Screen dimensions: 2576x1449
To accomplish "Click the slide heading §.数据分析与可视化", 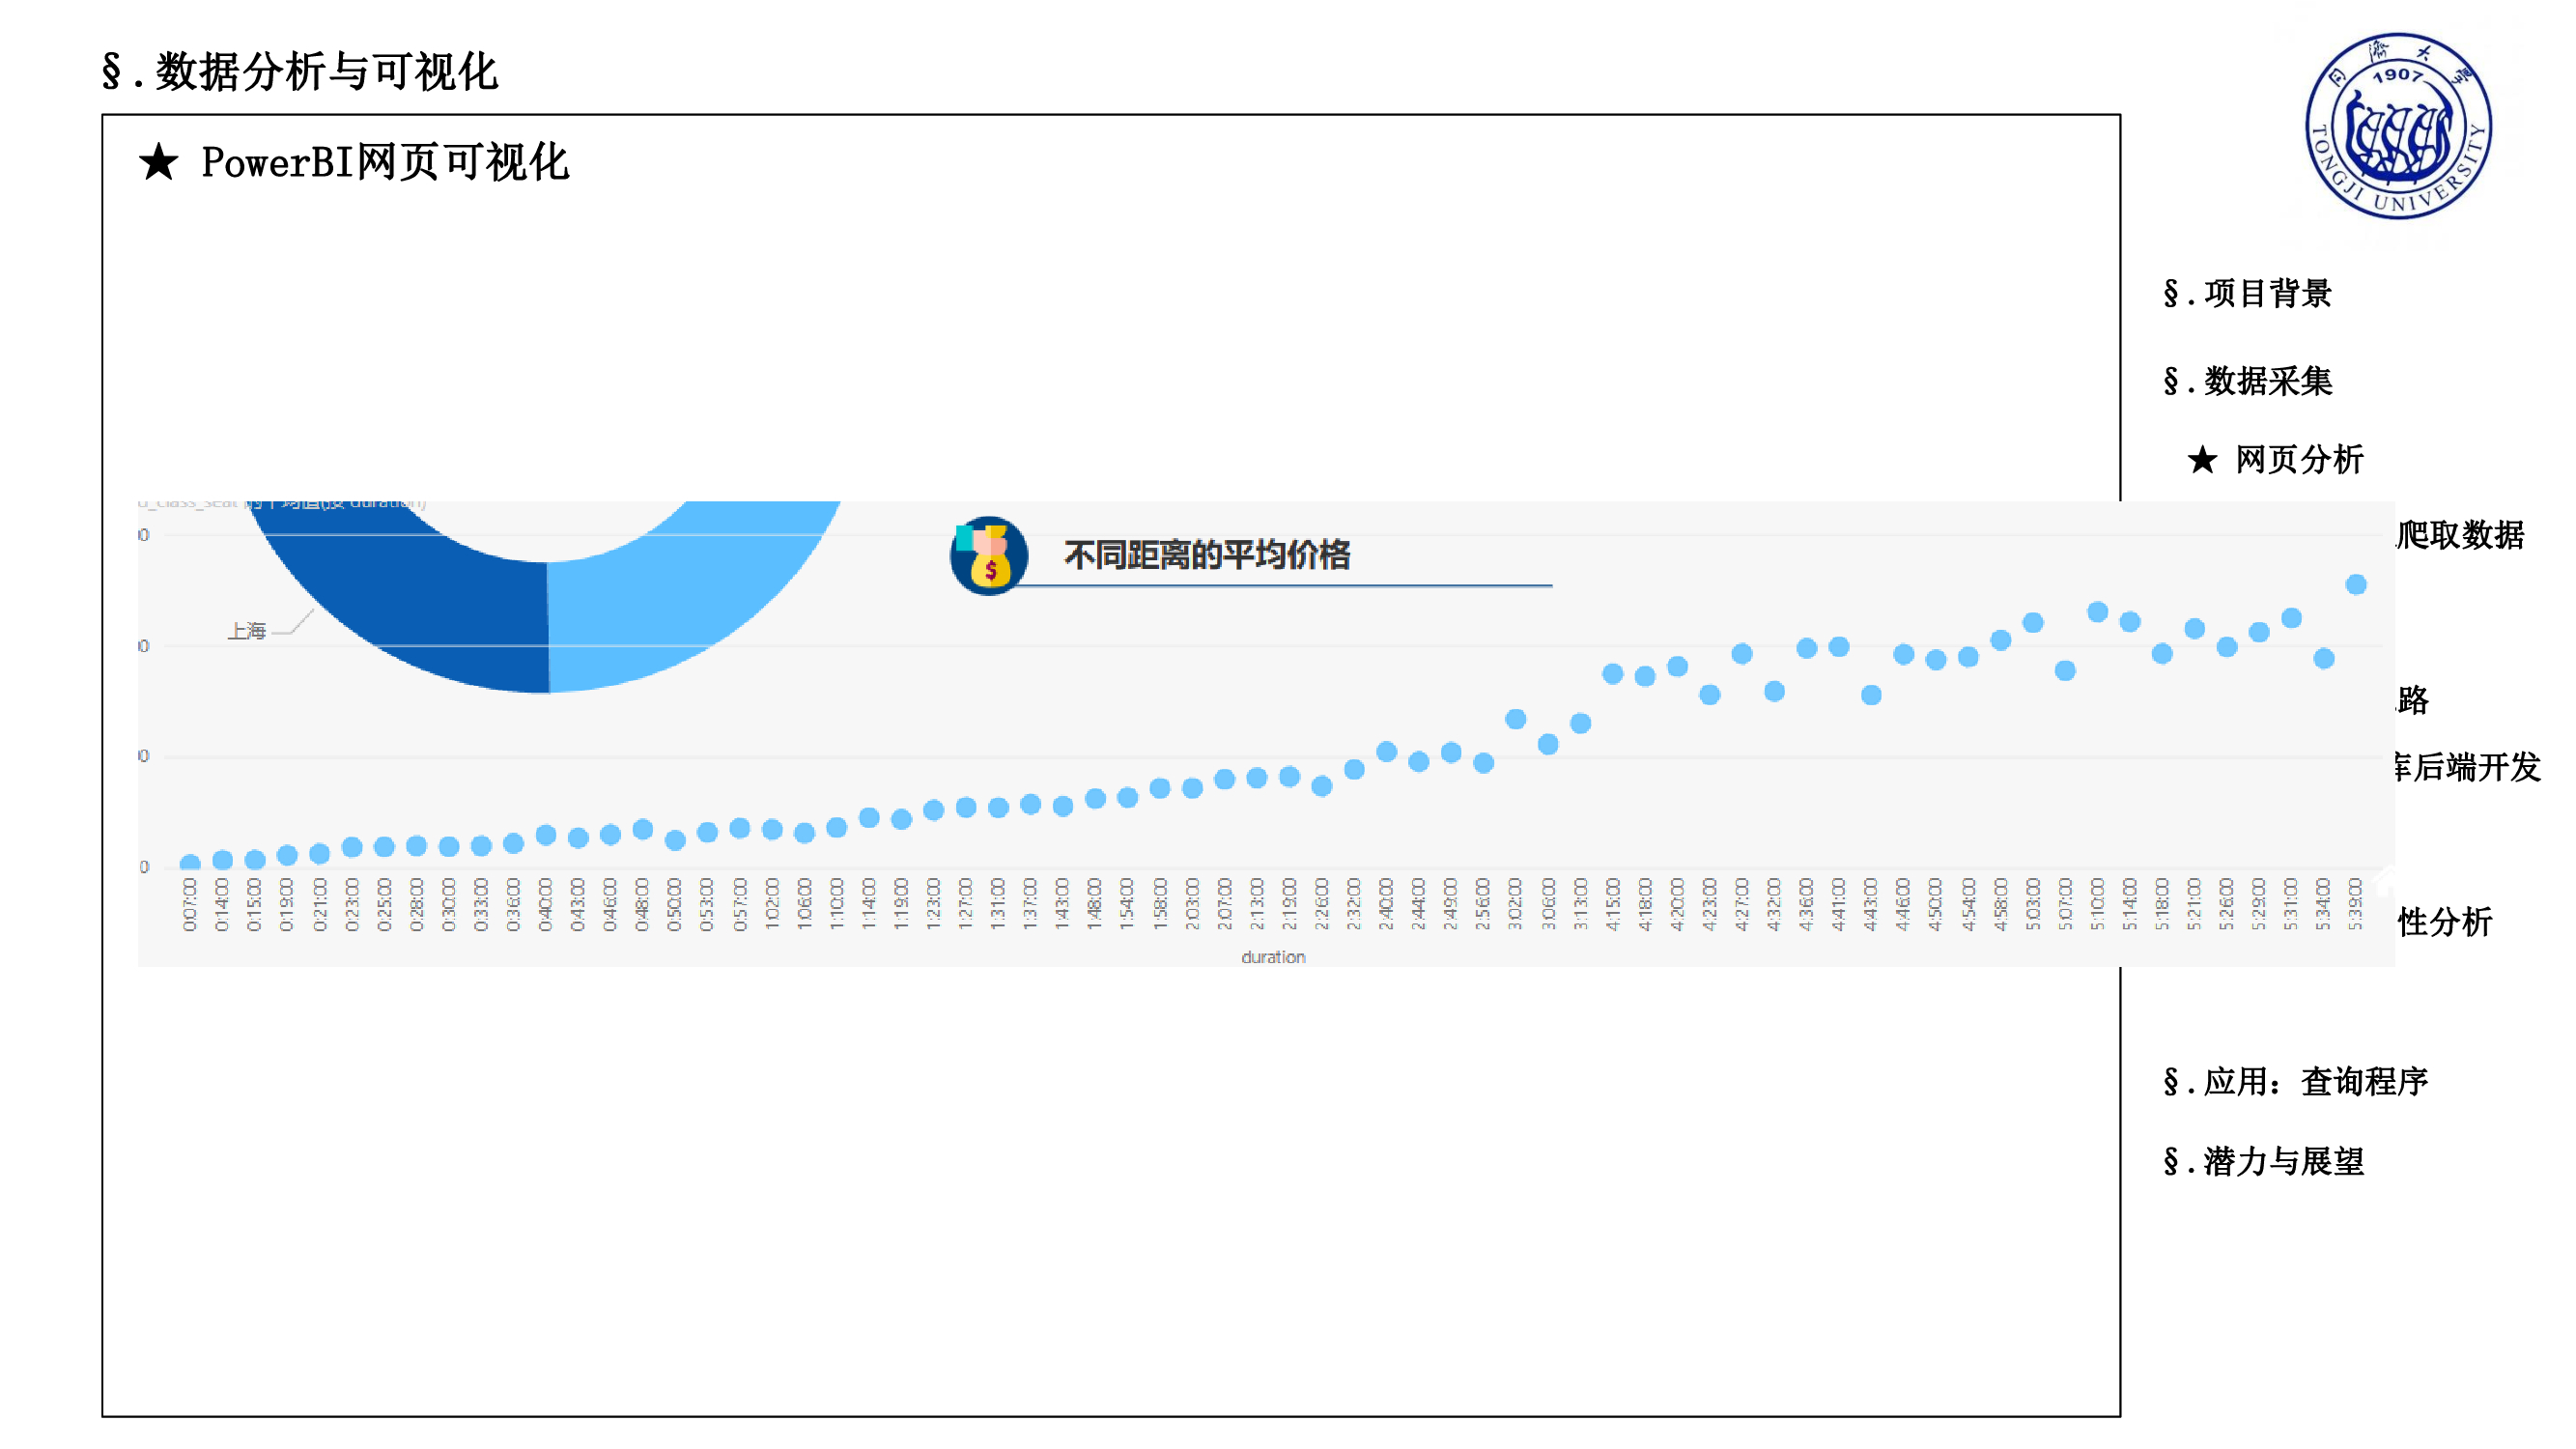I will click(x=299, y=72).
